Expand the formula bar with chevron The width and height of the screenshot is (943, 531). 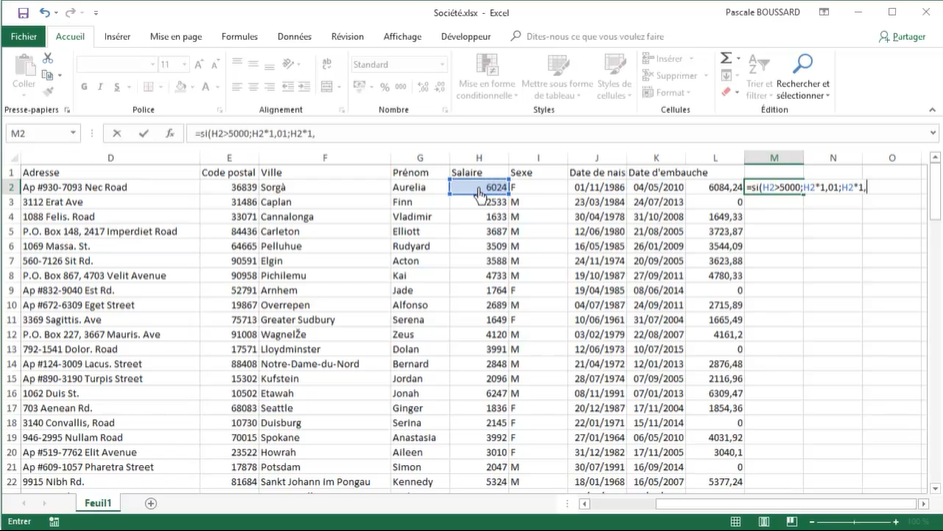click(x=932, y=133)
